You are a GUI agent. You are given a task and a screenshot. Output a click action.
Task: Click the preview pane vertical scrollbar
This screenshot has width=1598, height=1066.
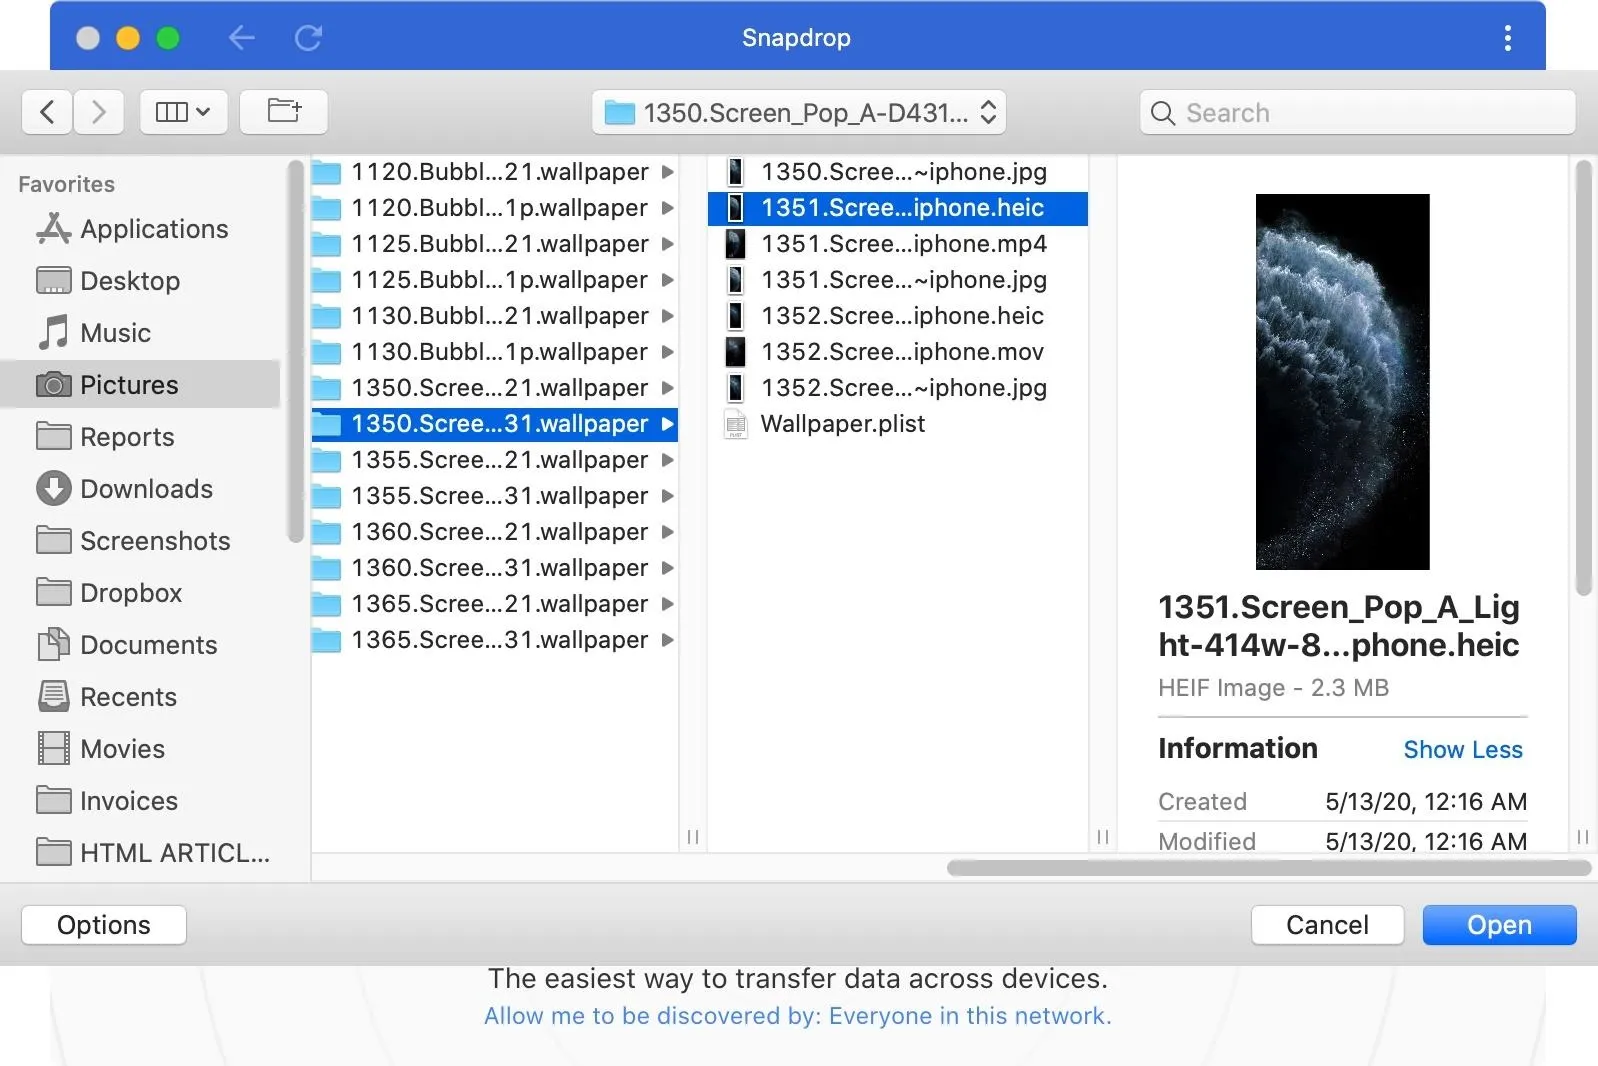pyautogui.click(x=1583, y=380)
